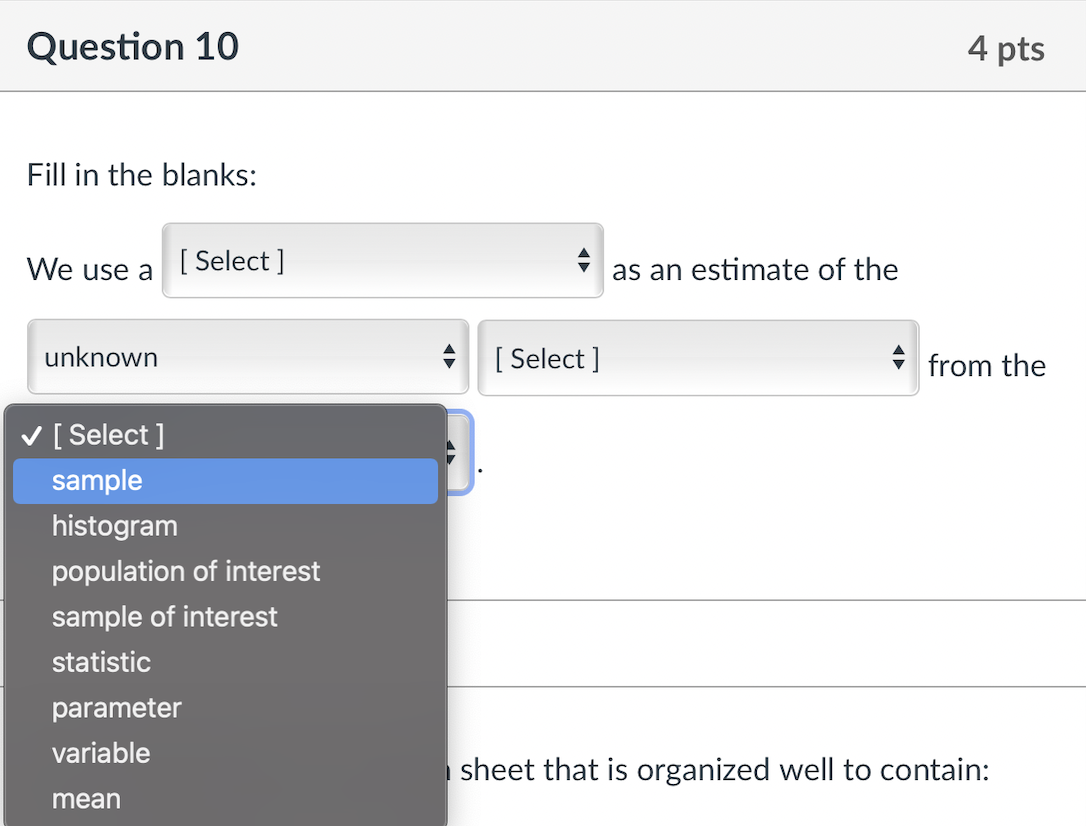1086x826 pixels.
Task: Click the "Fill in the blanks:" text
Action: coord(141,174)
